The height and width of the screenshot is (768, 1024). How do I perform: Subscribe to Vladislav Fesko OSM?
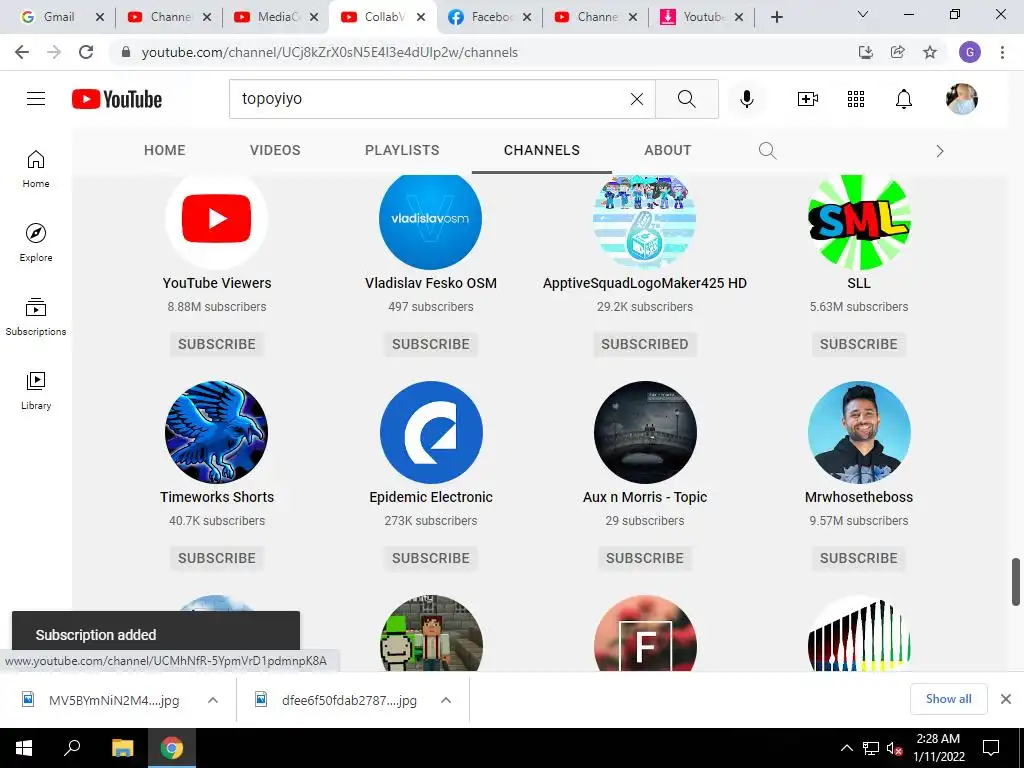click(x=431, y=344)
